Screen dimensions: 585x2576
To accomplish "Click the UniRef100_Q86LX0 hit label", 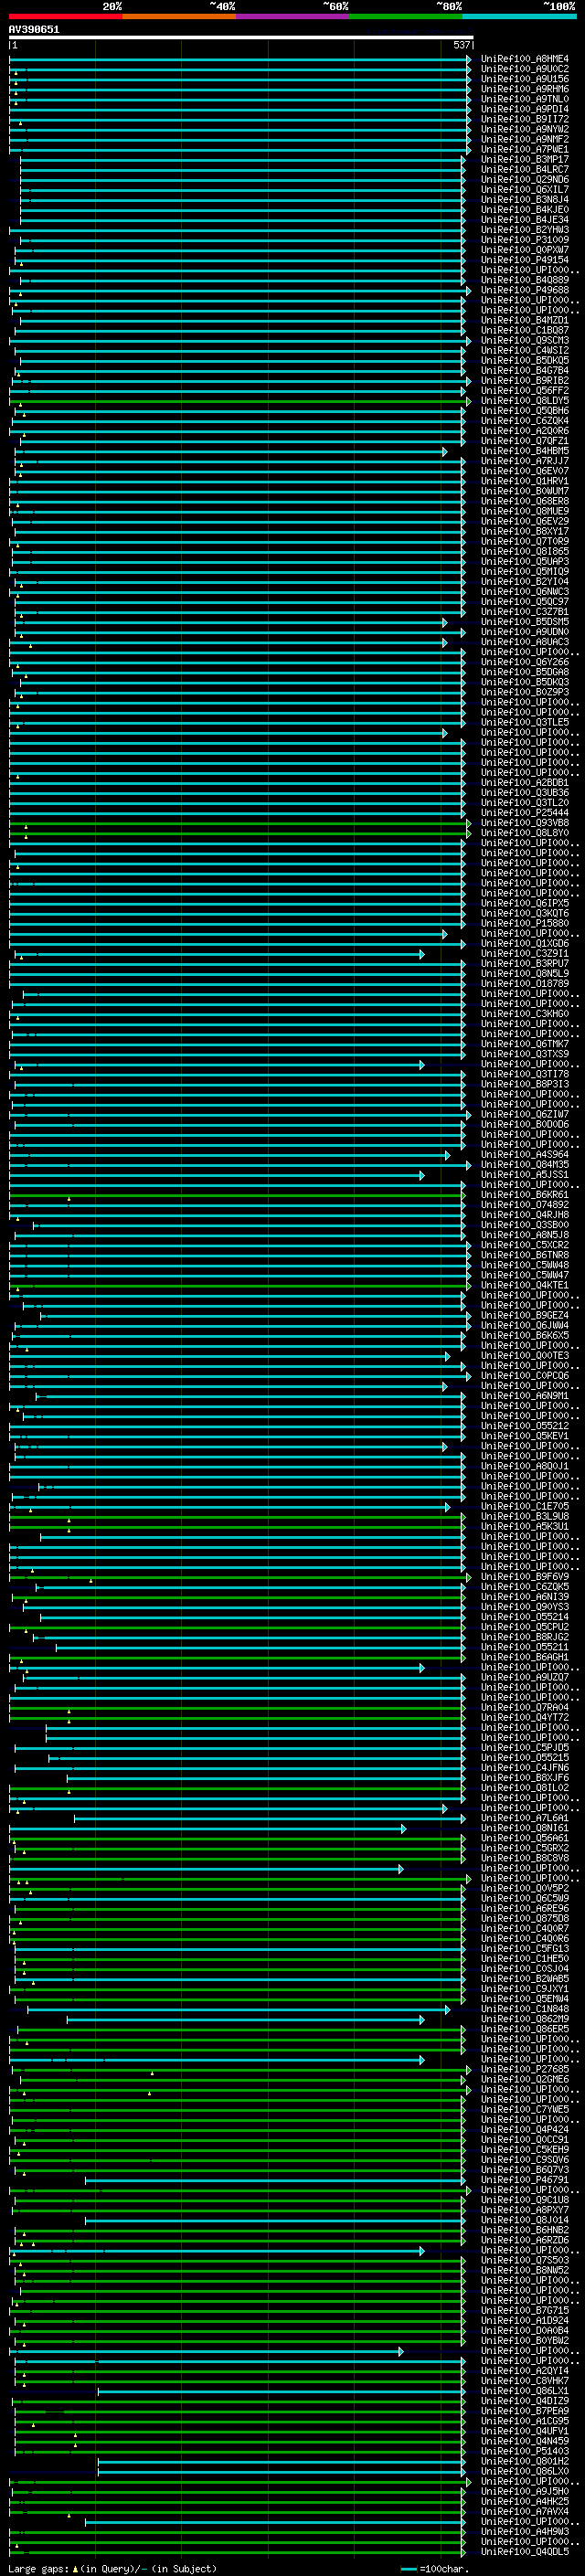I will [x=525, y=2471].
